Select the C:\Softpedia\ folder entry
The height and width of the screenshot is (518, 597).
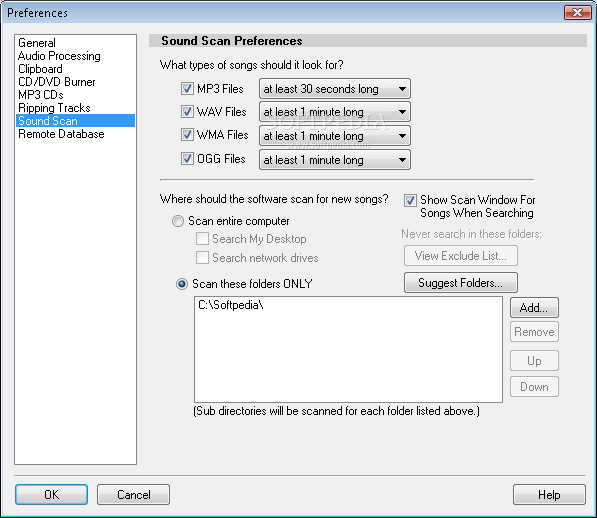click(231, 305)
